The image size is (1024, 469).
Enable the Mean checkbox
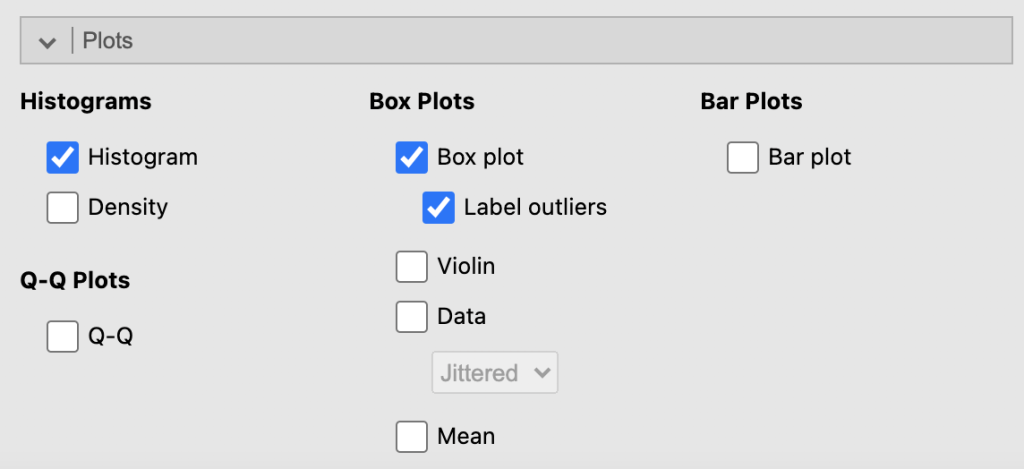point(412,437)
